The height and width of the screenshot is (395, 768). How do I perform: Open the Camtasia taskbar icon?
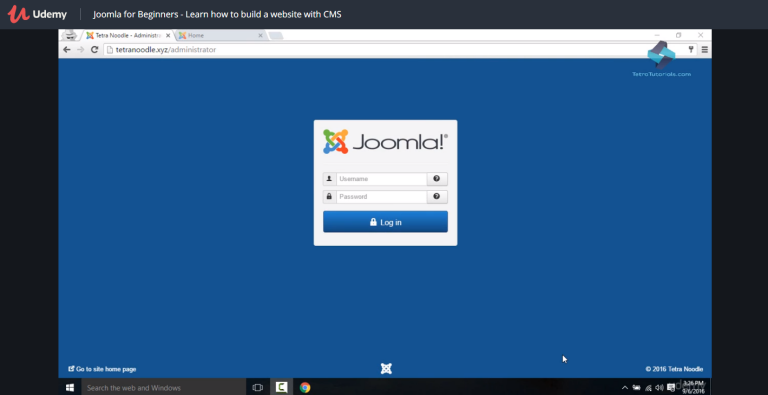coord(281,388)
